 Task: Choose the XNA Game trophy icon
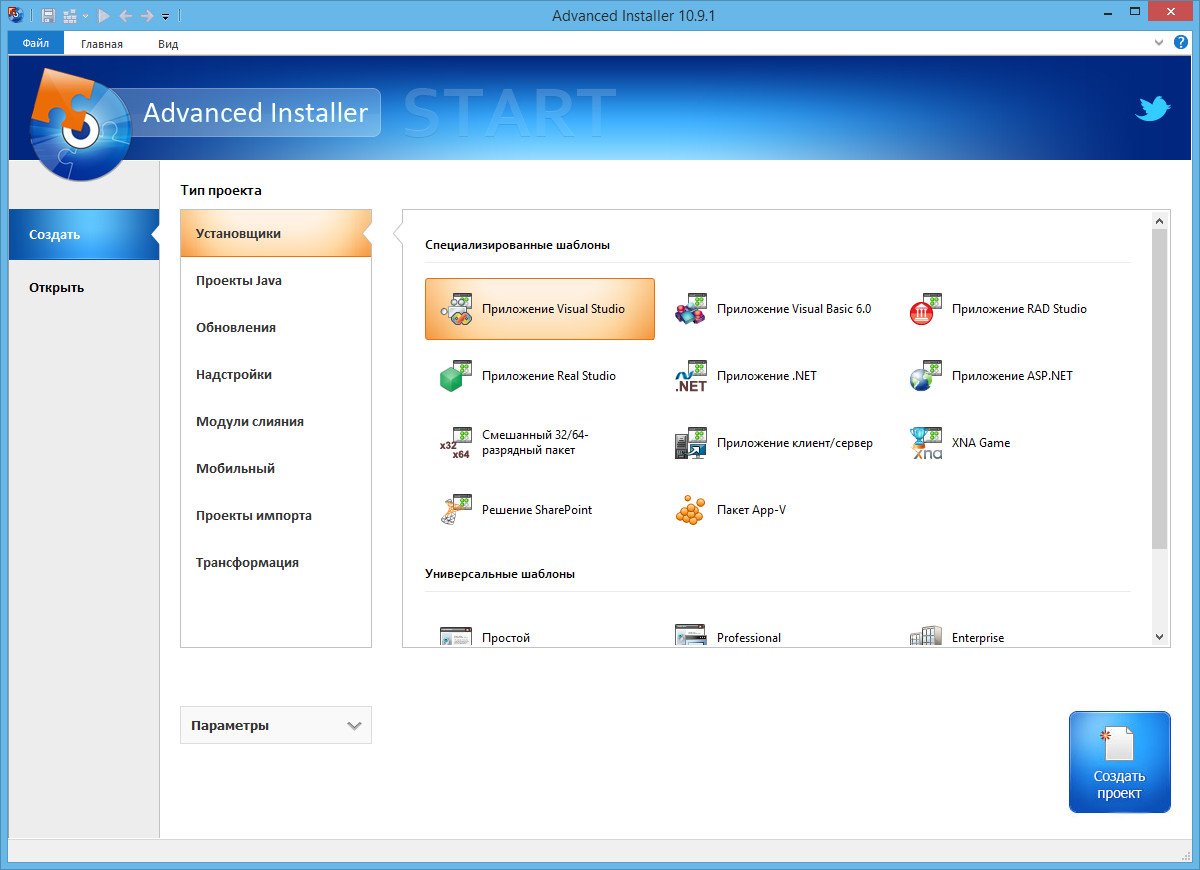pos(925,443)
